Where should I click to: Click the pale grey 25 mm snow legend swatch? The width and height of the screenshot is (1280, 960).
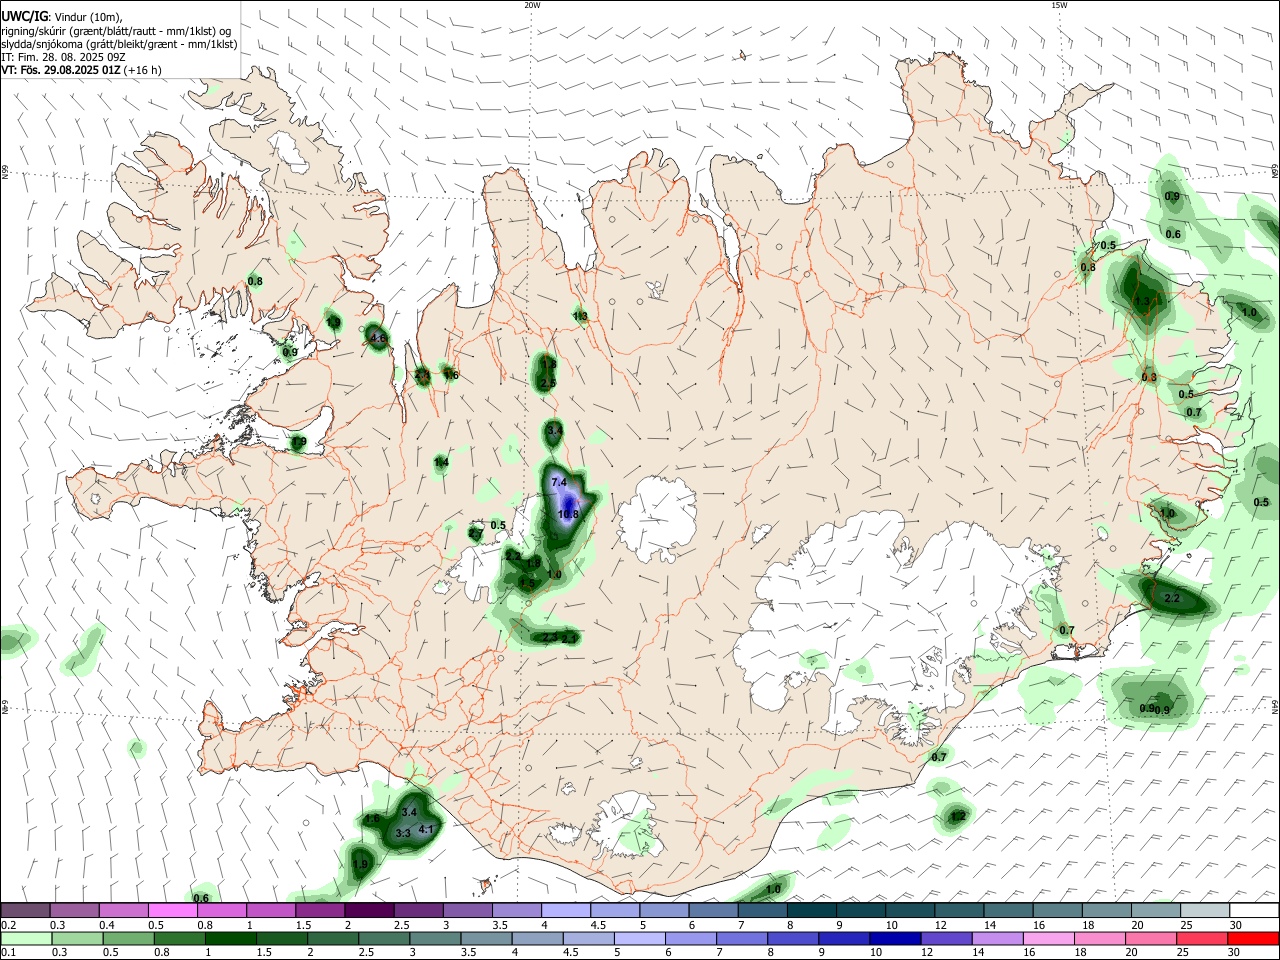tap(1204, 910)
